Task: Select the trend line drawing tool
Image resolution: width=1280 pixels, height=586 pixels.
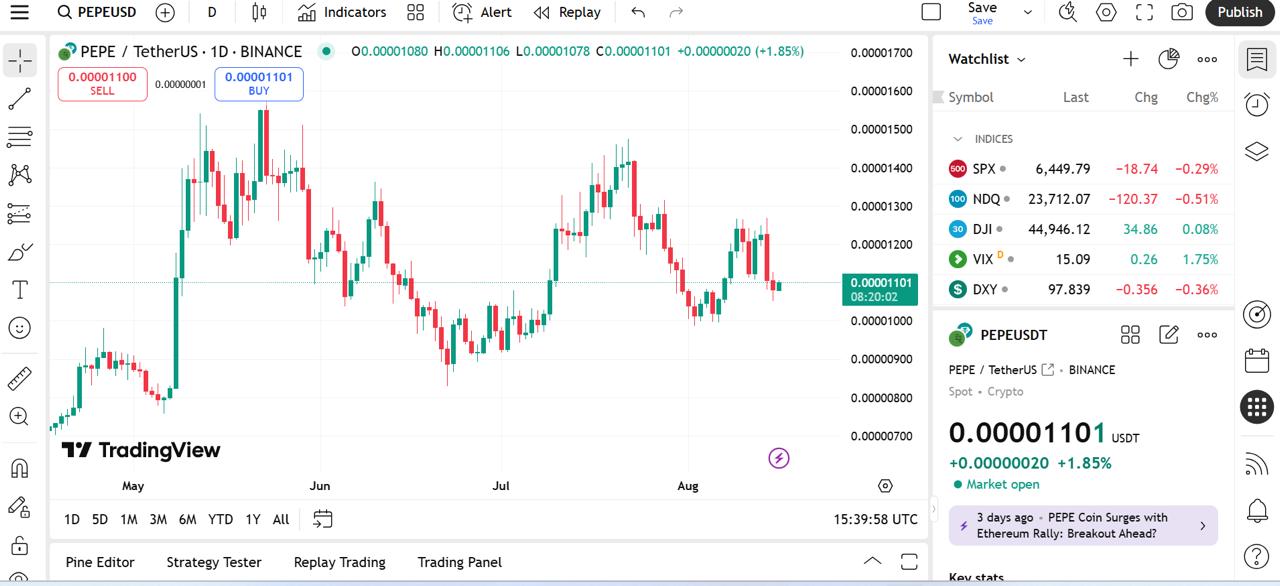Action: pyautogui.click(x=20, y=99)
